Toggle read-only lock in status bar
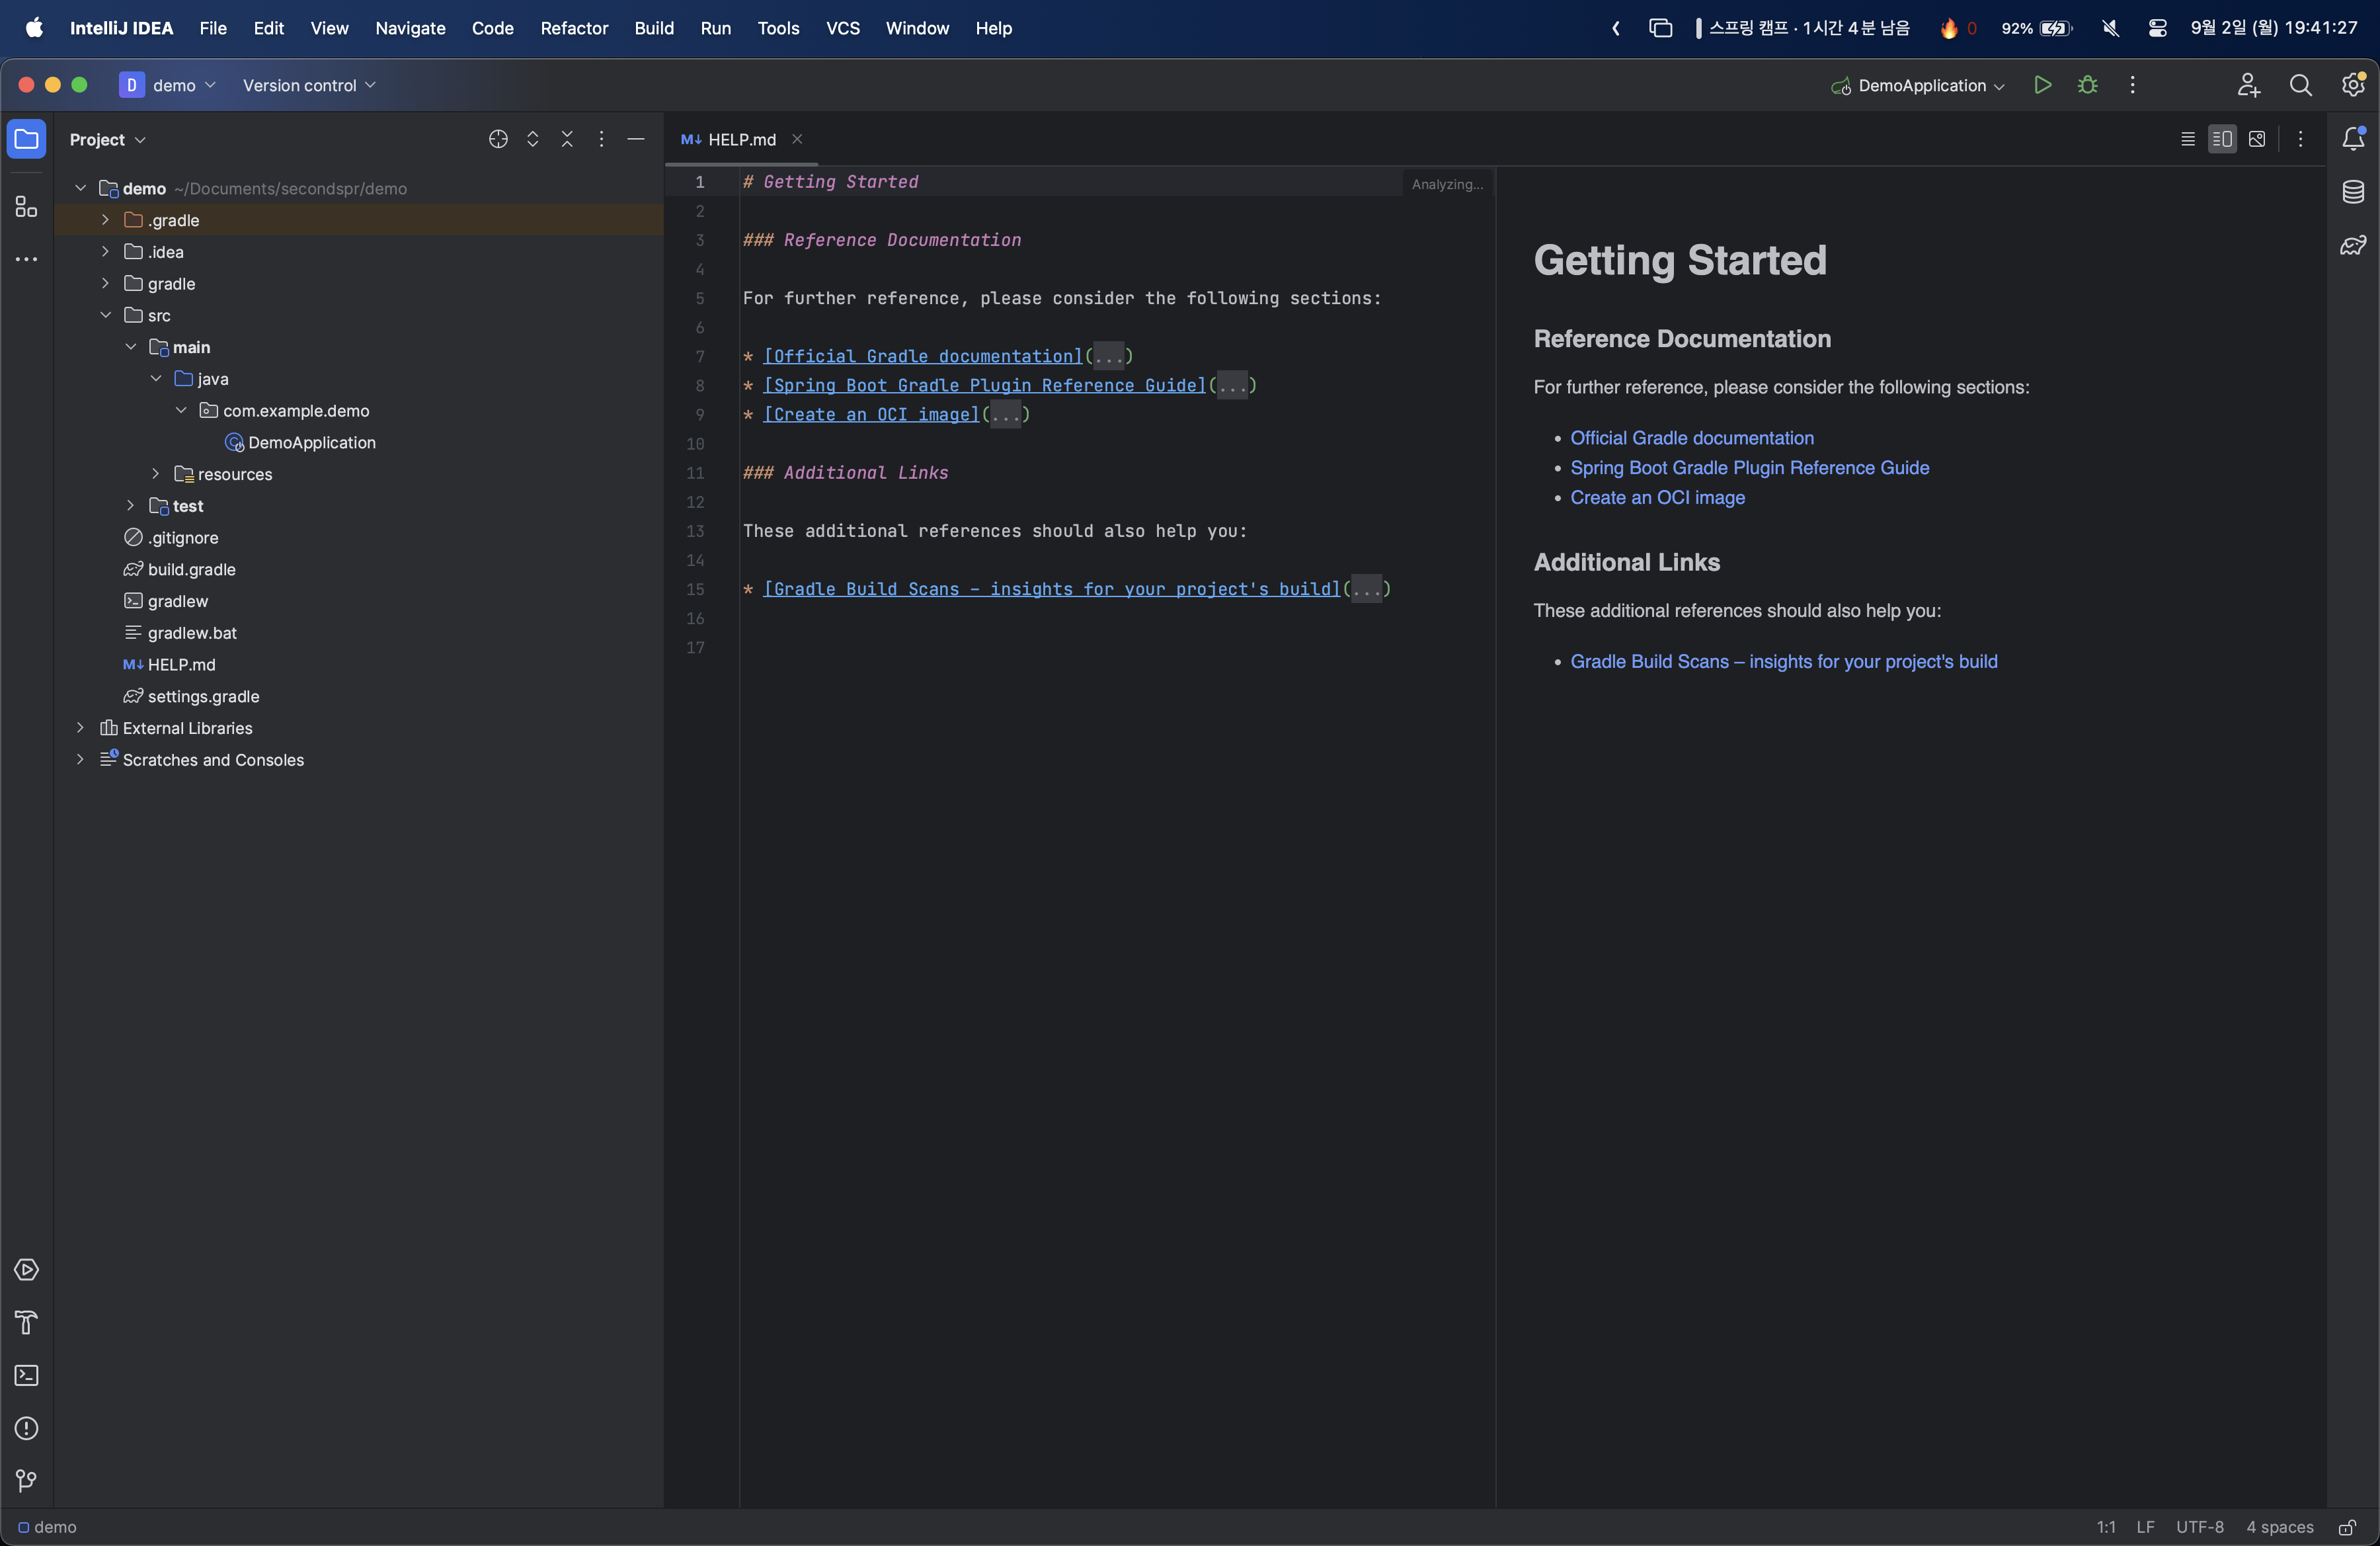 2346,1527
